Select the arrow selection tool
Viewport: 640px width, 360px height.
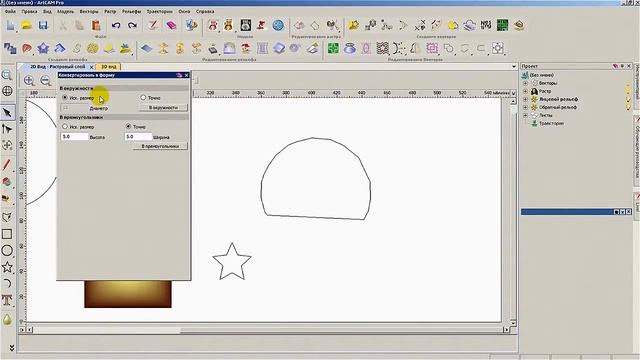click(7, 112)
